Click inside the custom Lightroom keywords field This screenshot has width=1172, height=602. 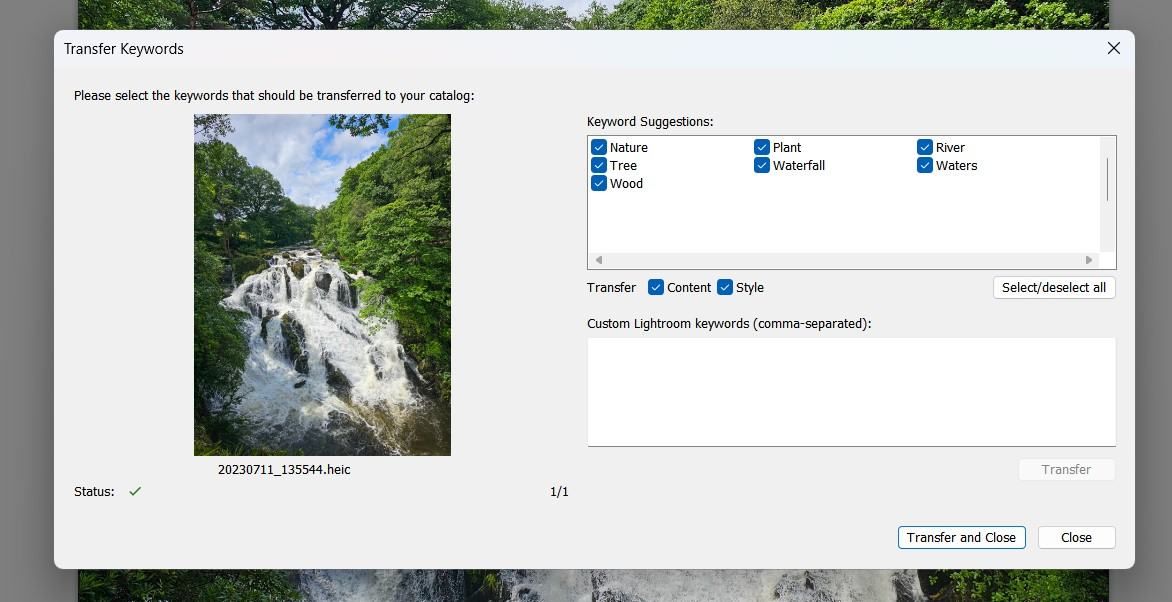pyautogui.click(x=851, y=391)
